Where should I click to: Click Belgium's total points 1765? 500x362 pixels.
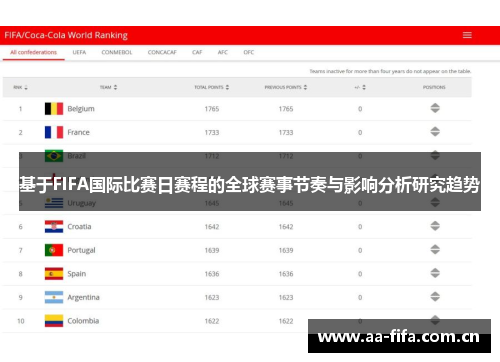tap(212, 109)
